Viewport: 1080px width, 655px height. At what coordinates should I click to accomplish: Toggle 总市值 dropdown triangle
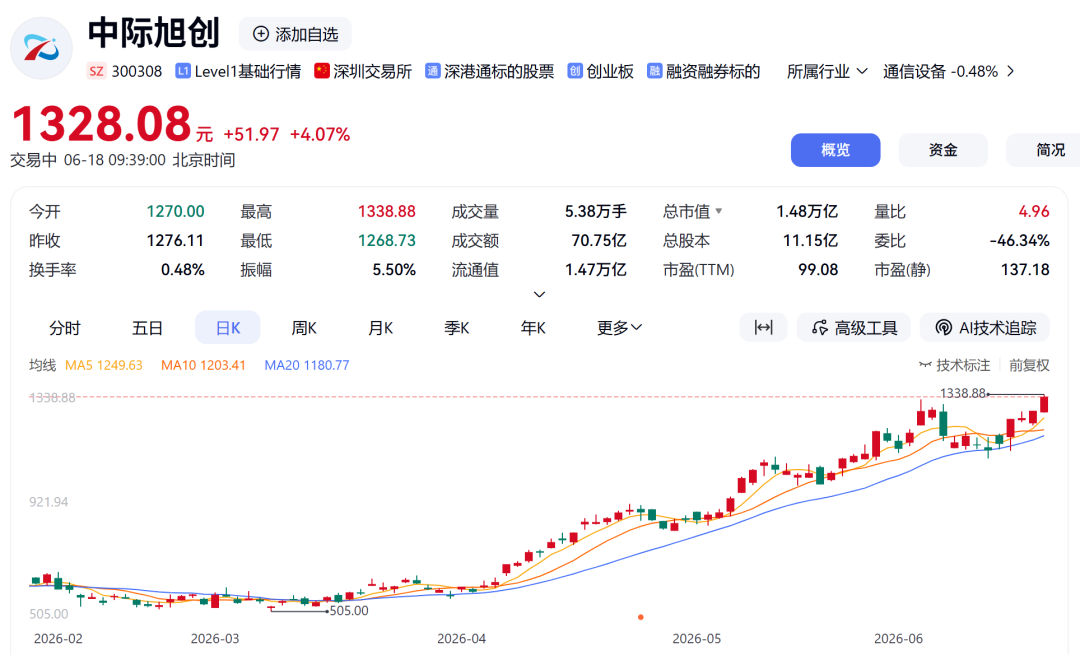[x=718, y=211]
